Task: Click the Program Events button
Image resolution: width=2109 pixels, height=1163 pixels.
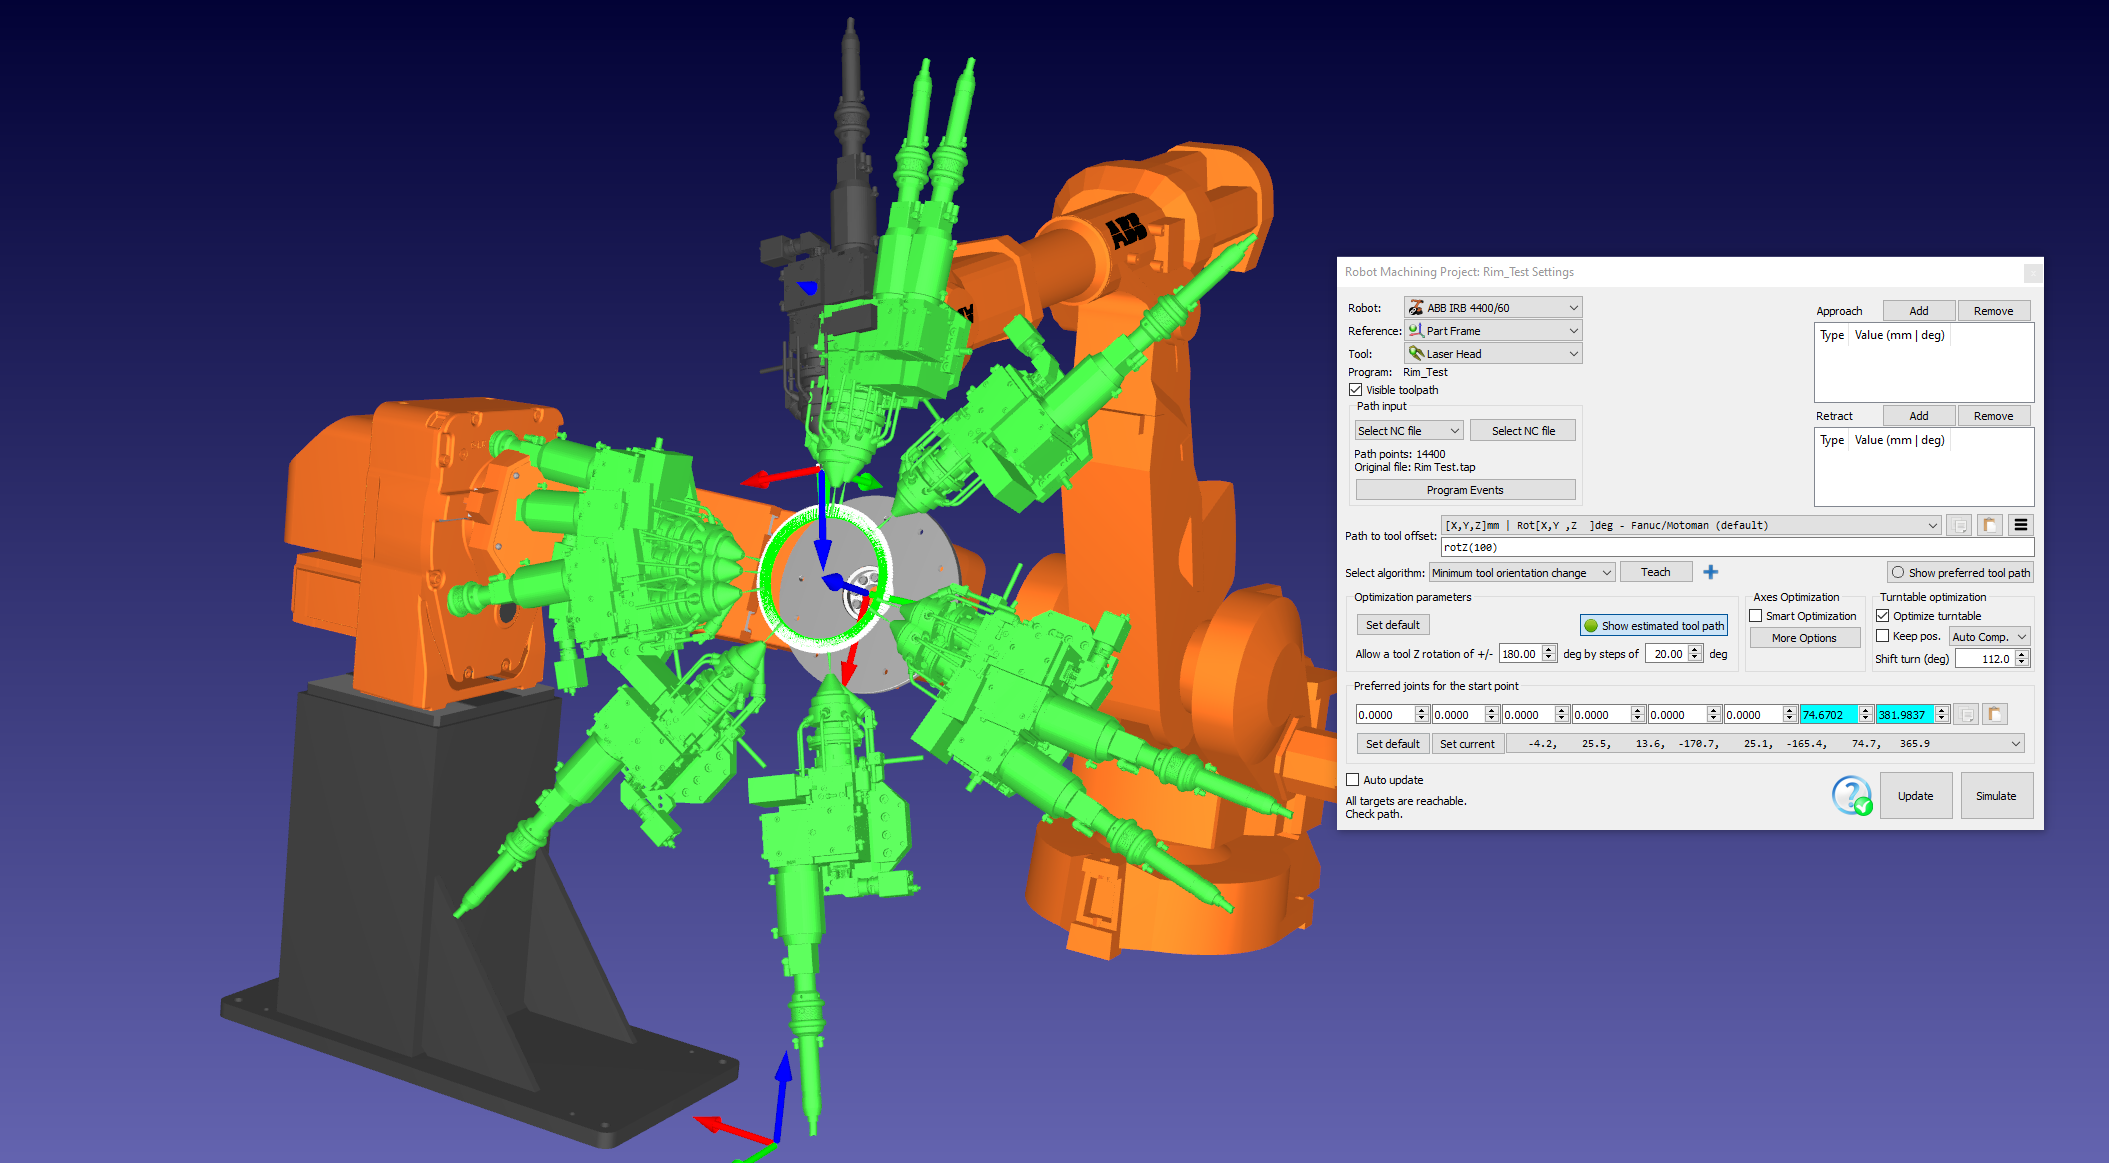Action: tap(1464, 490)
